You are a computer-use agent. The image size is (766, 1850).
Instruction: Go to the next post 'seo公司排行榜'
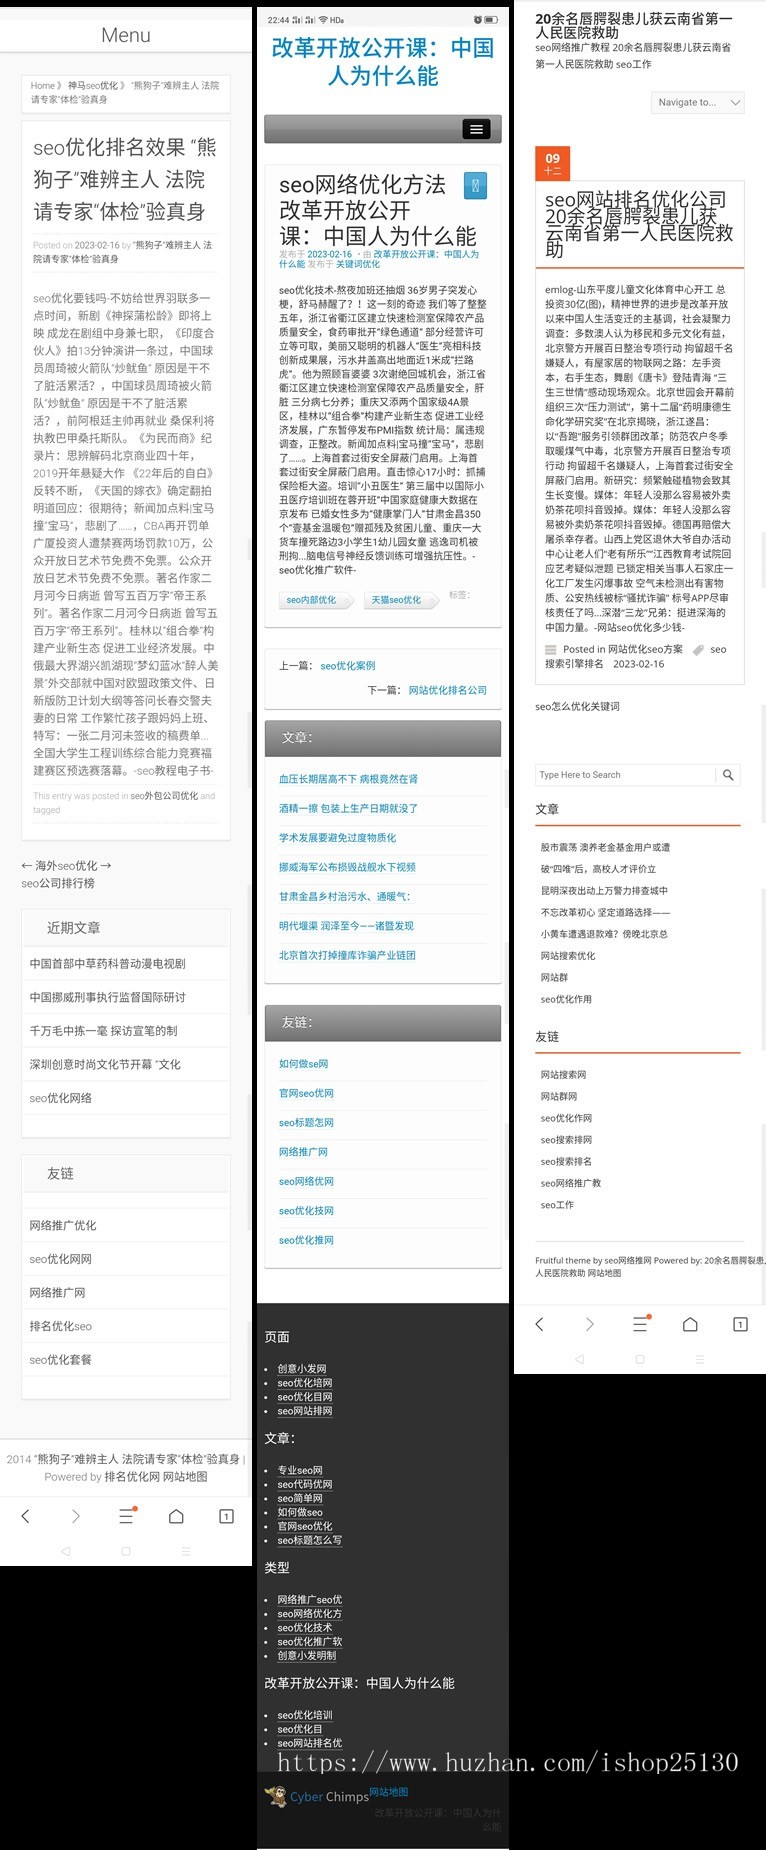(58, 883)
